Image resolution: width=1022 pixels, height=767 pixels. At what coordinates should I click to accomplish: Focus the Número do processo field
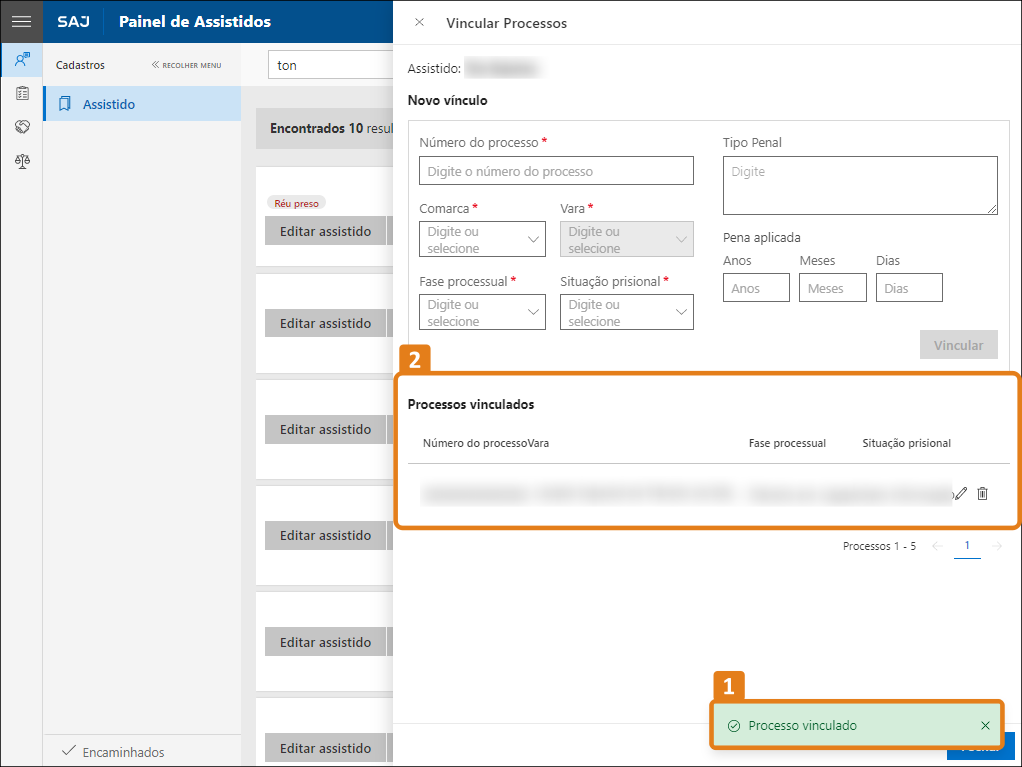[x=556, y=171]
